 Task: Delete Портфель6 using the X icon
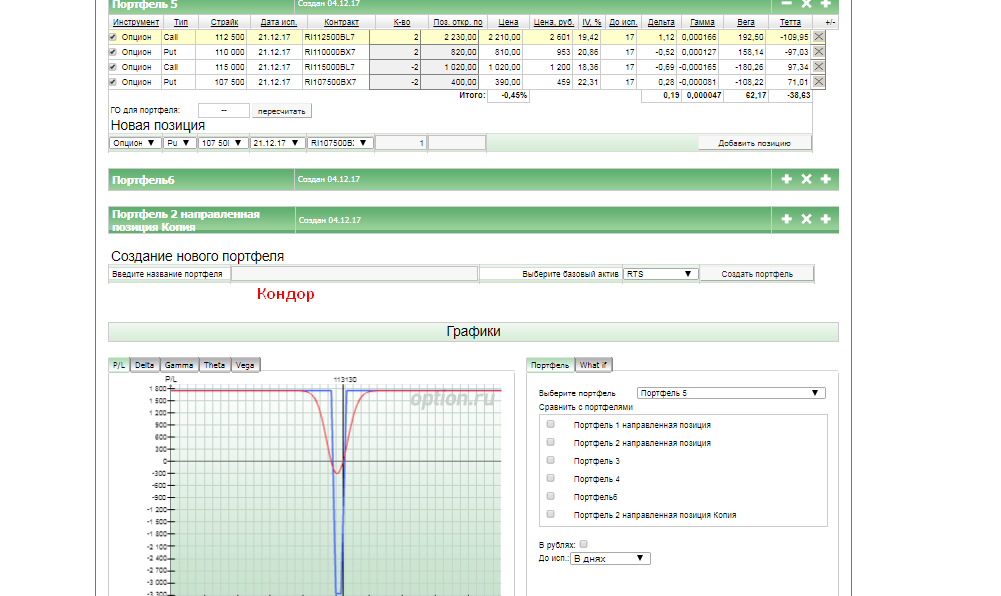pyautogui.click(x=806, y=179)
